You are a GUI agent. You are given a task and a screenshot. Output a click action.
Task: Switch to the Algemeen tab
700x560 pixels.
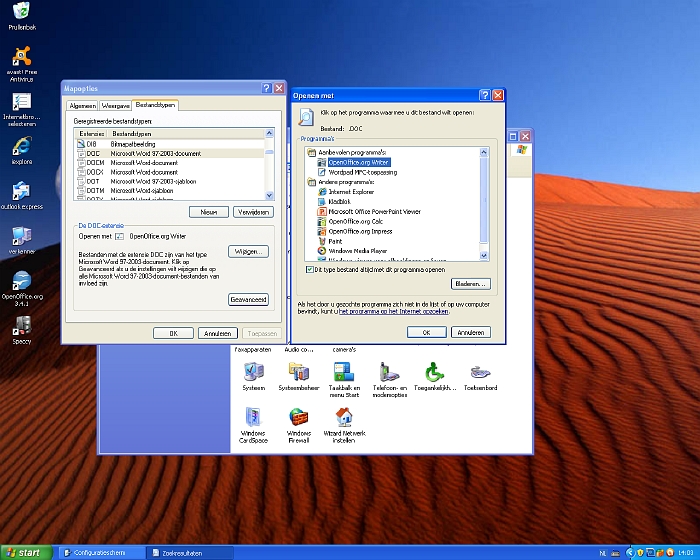click(x=83, y=106)
